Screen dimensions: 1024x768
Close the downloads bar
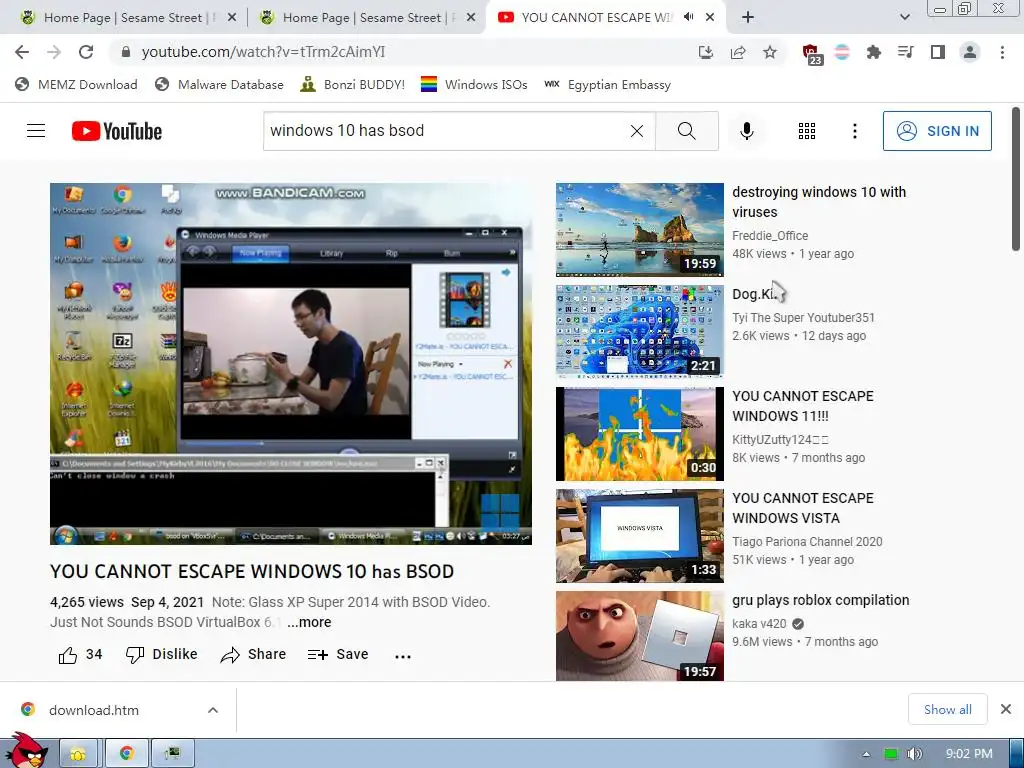tap(1006, 709)
